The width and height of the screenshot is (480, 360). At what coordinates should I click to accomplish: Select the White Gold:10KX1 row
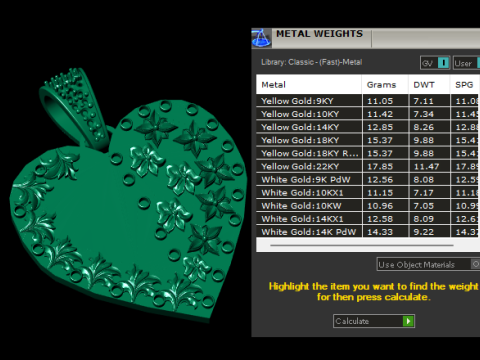[x=368, y=192]
